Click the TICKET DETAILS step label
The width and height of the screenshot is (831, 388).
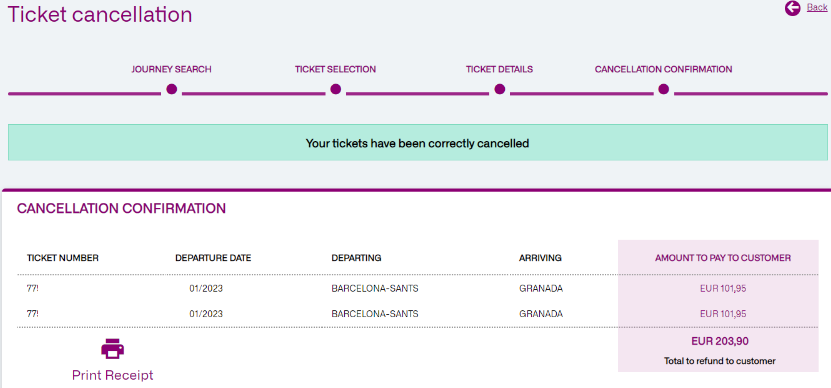(x=499, y=69)
